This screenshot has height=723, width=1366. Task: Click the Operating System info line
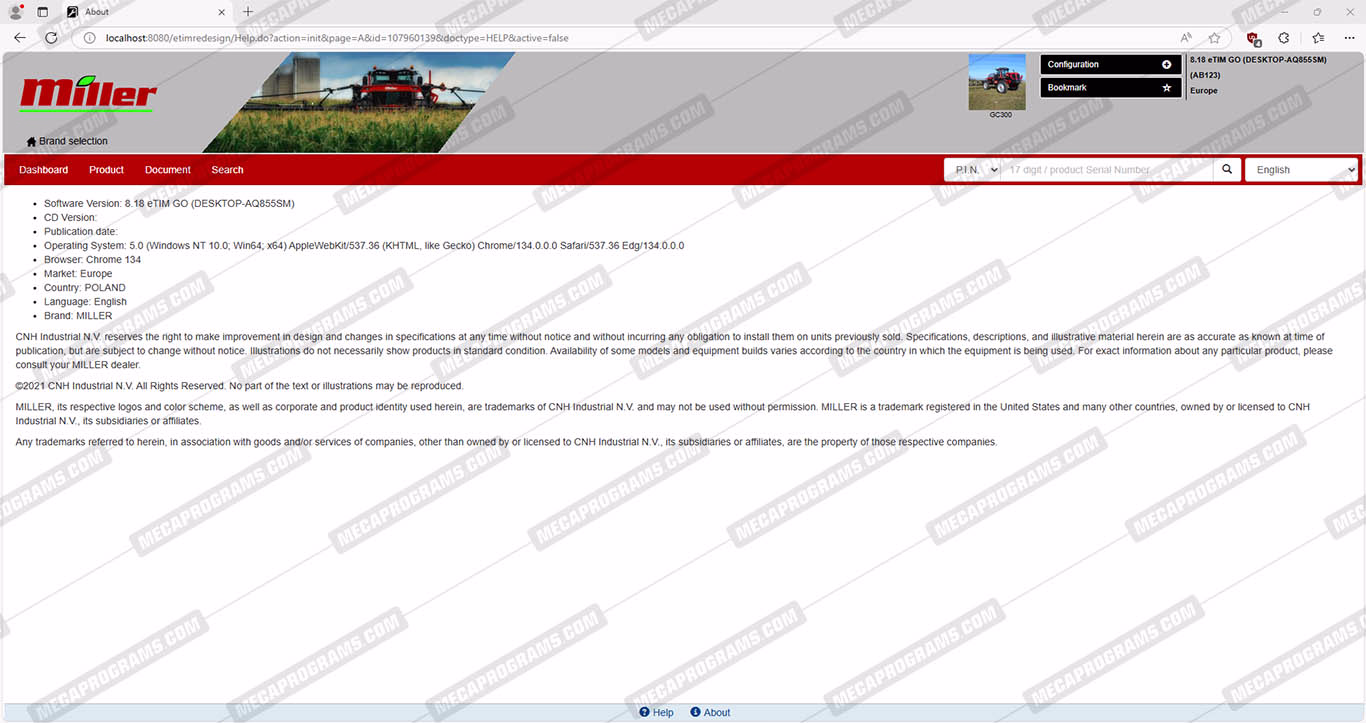click(364, 245)
